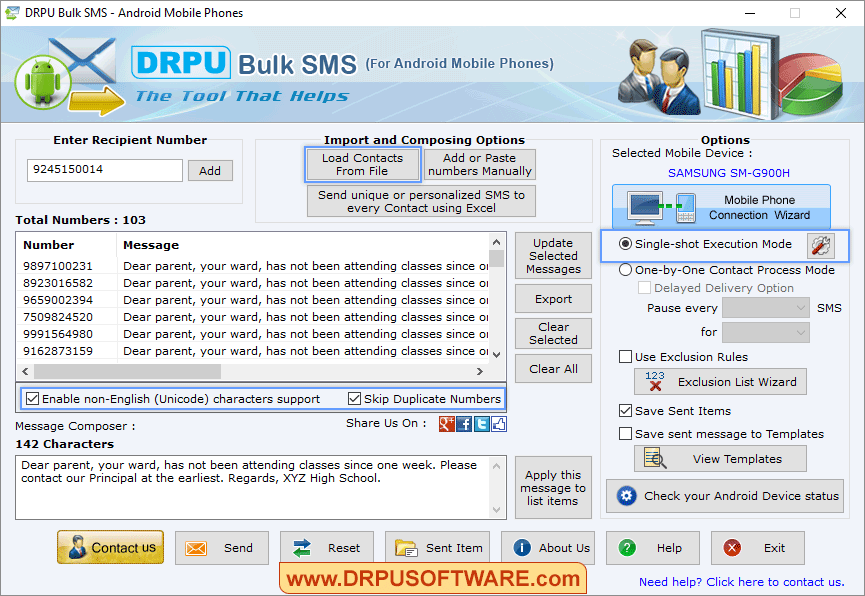Toggle non-English Unicode characters support
Viewport: 865px width, 596px height.
pos(33,398)
